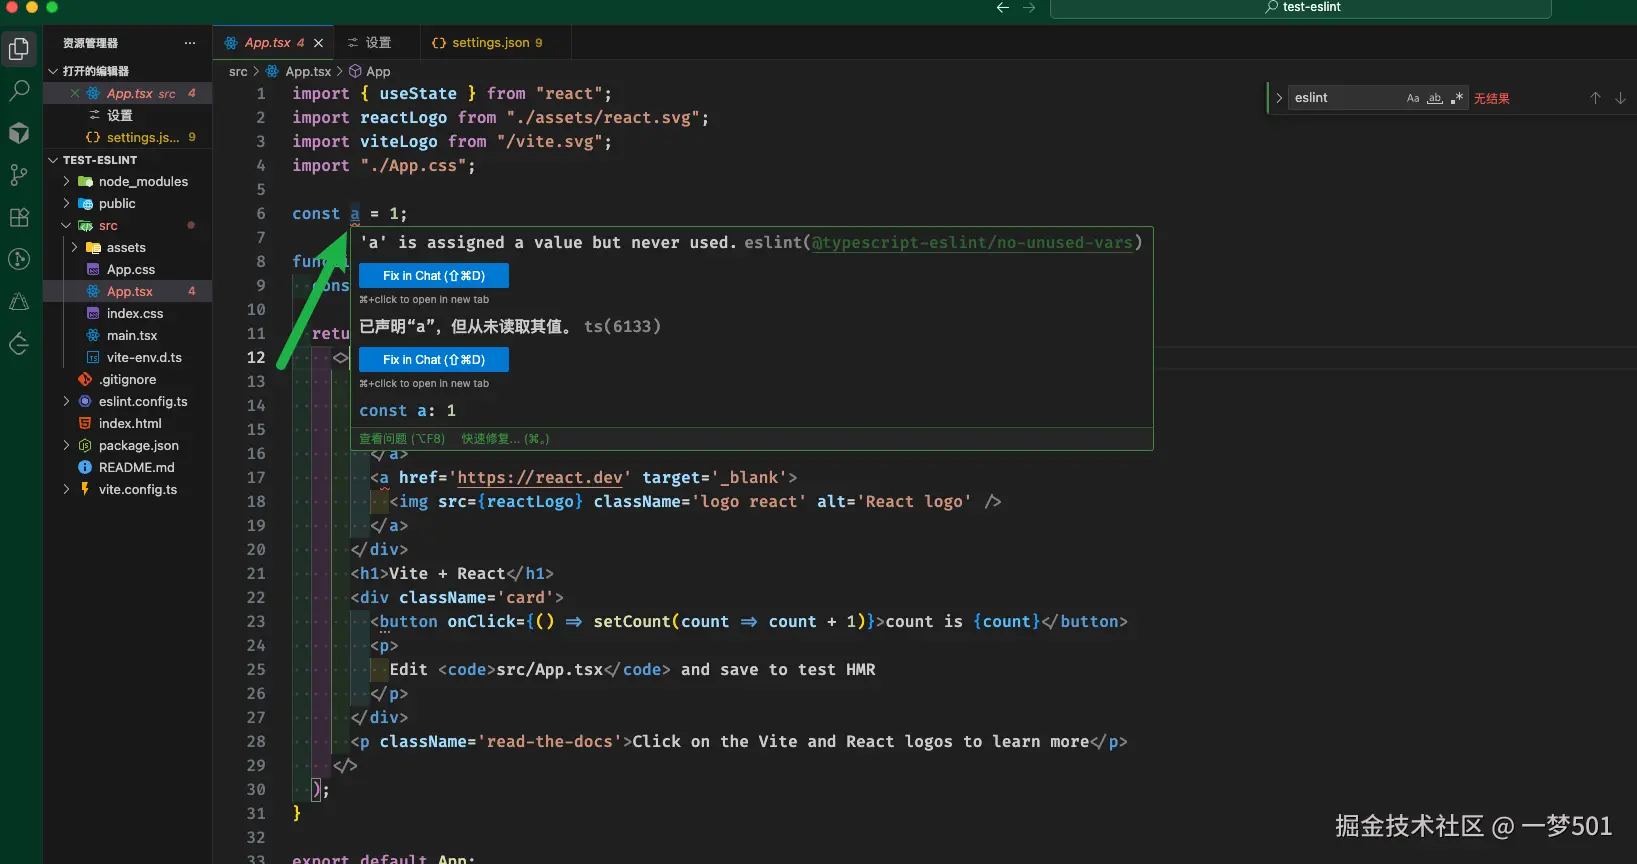Click 查看问题 in hover popup

(402, 439)
